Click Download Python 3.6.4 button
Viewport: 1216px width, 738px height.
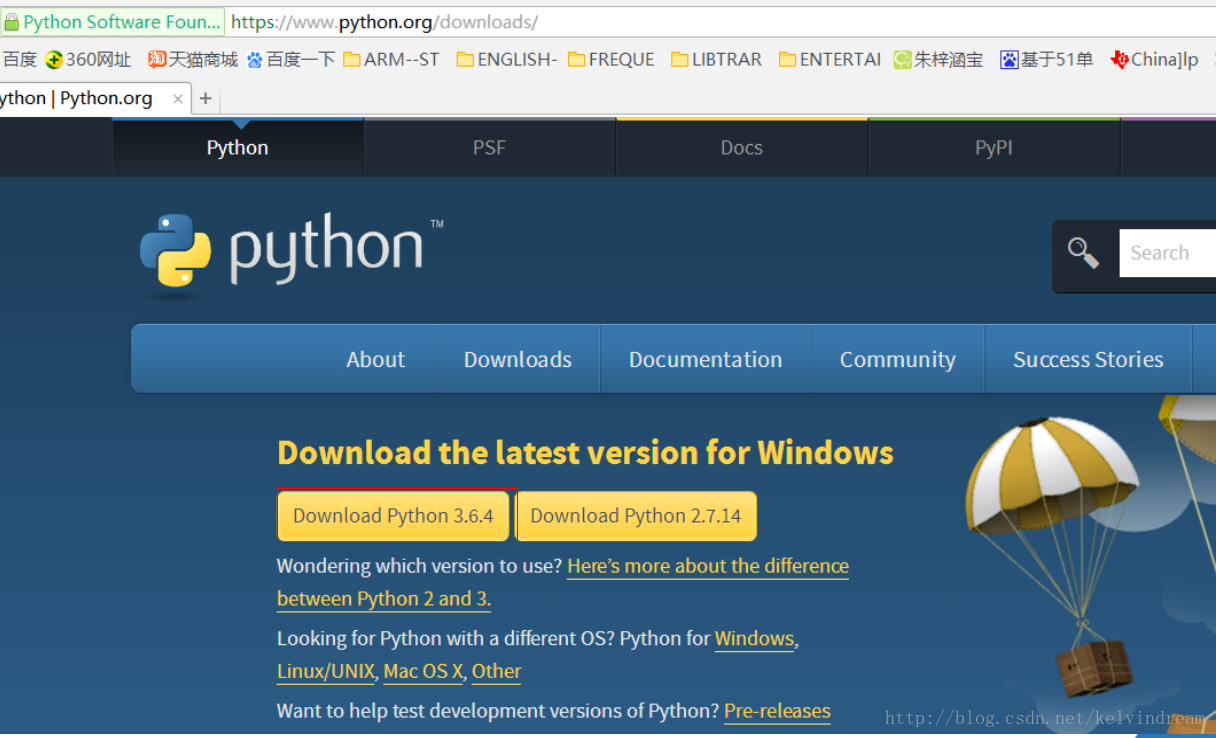pos(394,516)
